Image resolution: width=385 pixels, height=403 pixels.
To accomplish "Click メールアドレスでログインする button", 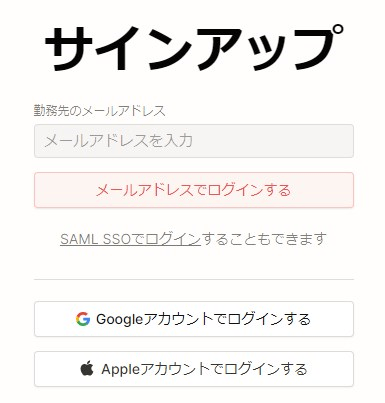I will [x=194, y=190].
